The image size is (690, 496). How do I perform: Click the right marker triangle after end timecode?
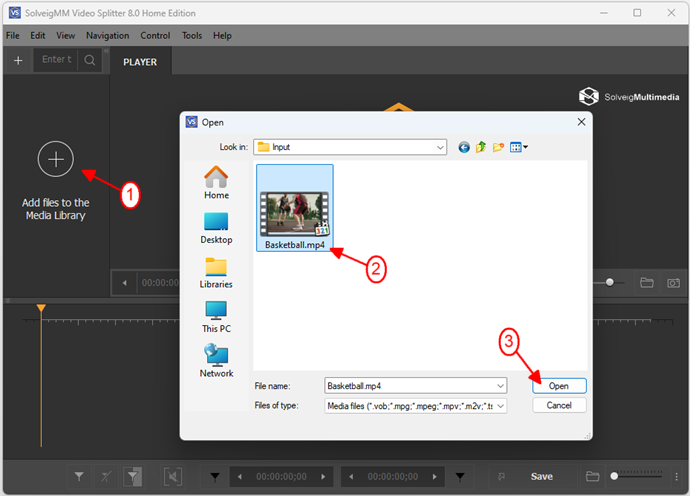click(460, 476)
